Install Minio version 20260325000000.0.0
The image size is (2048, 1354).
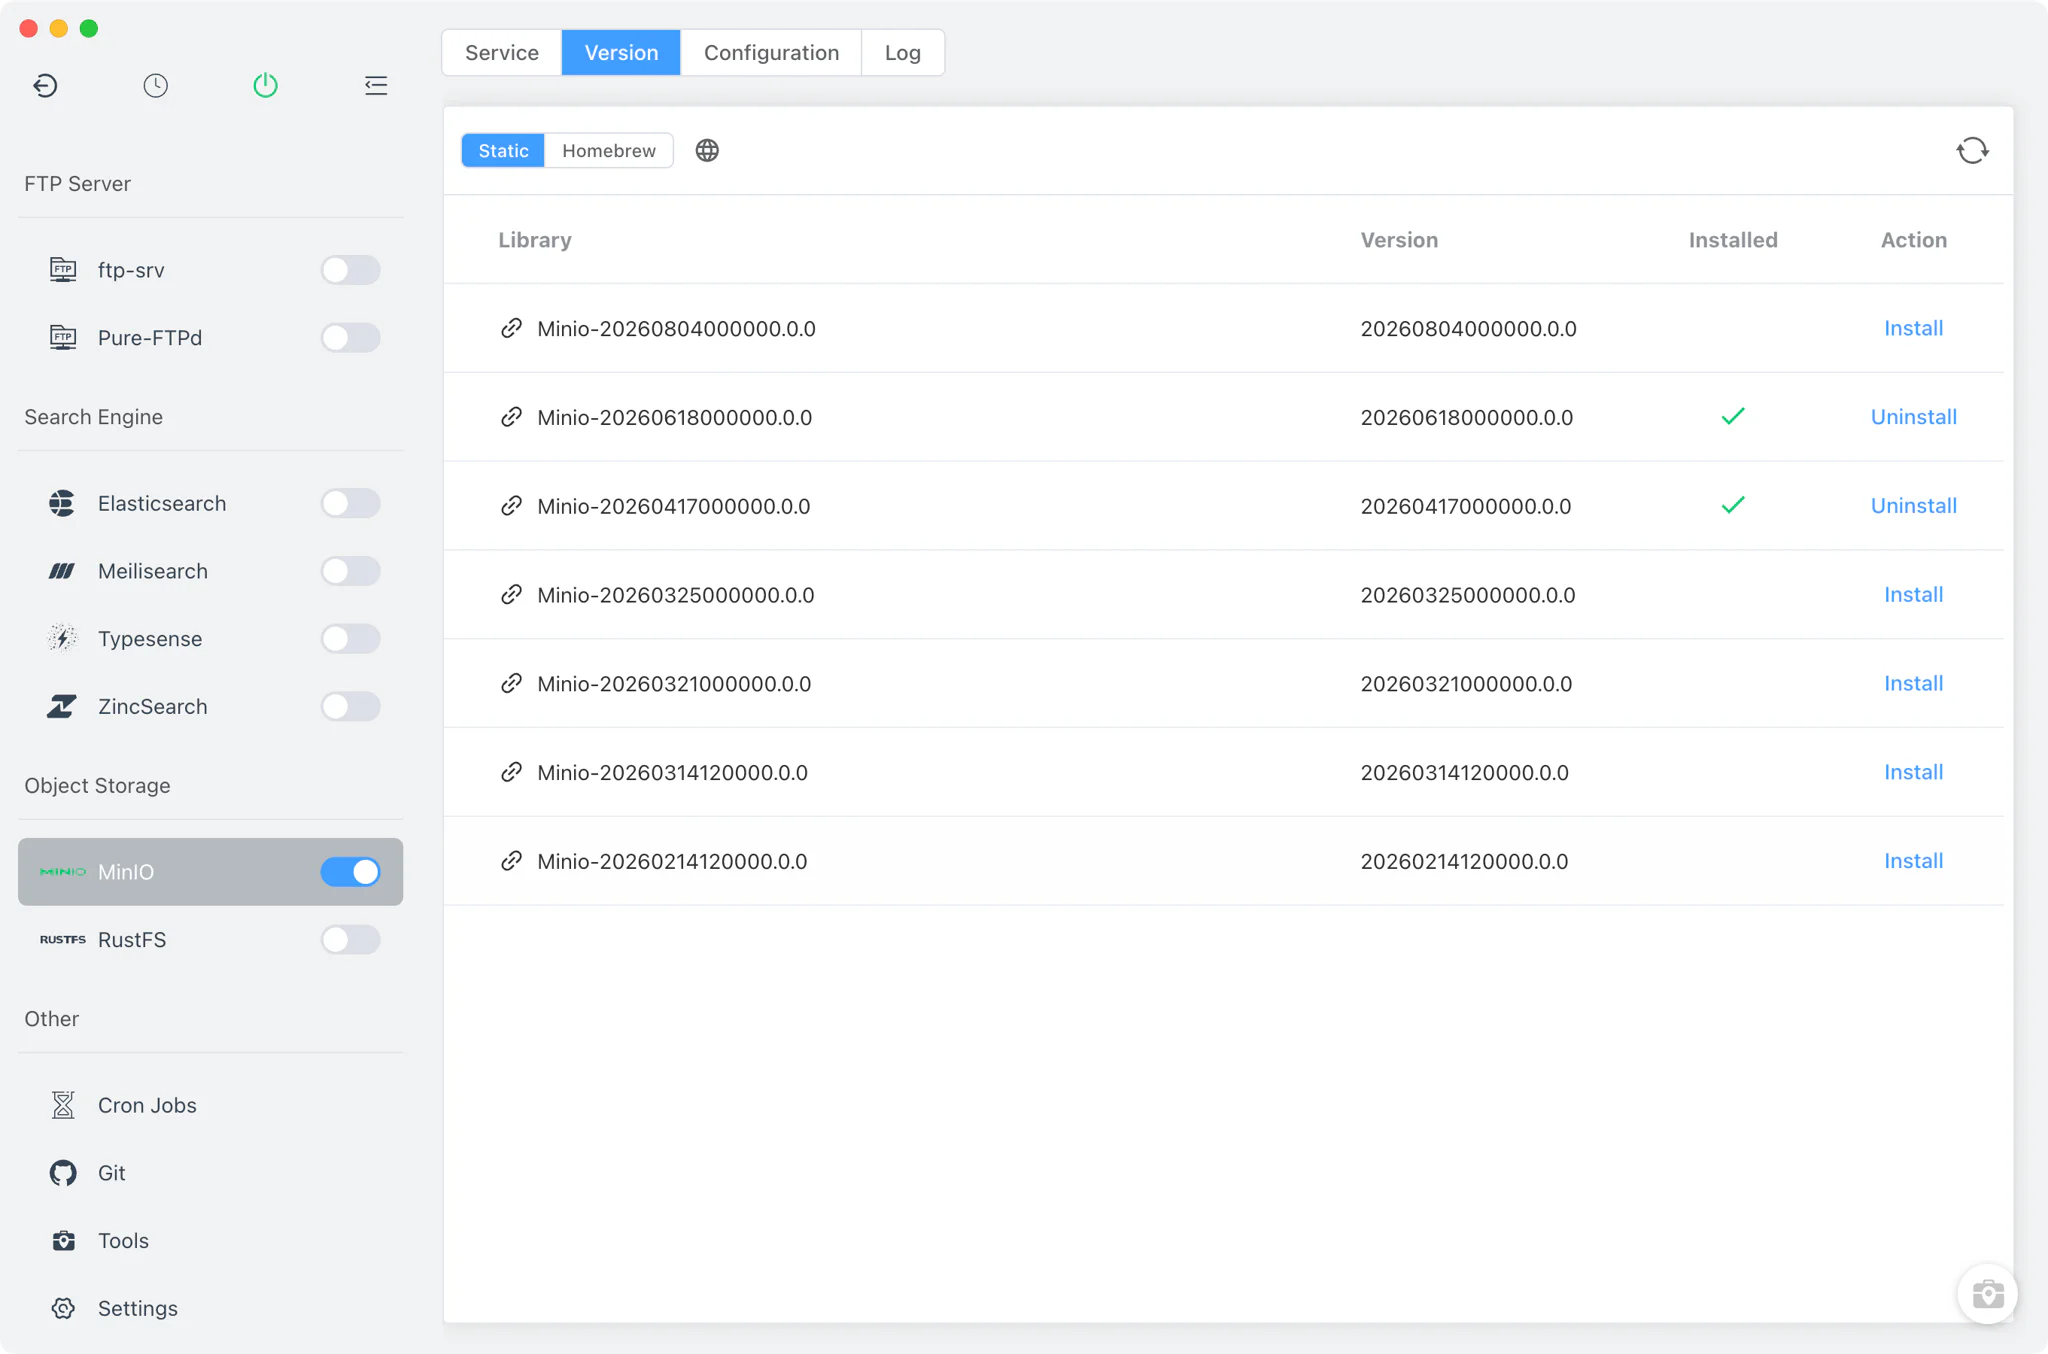point(1913,595)
